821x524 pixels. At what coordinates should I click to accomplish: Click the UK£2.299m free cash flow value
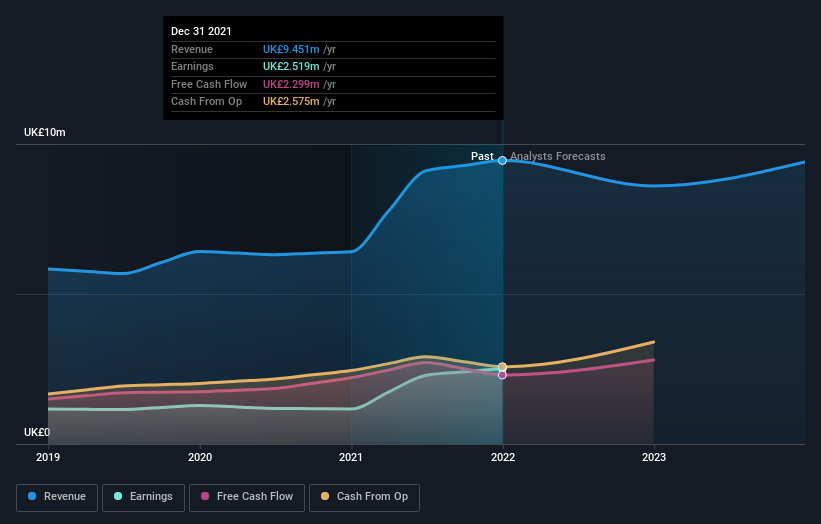(x=291, y=84)
